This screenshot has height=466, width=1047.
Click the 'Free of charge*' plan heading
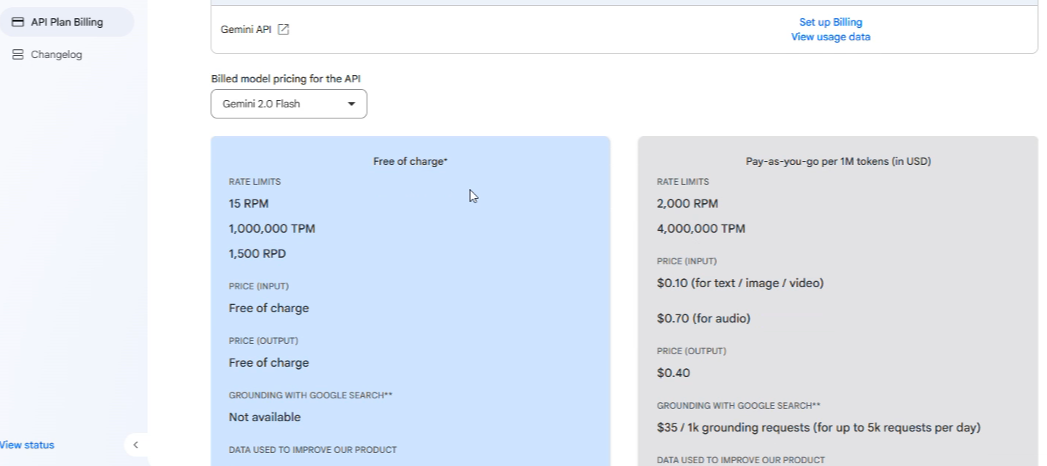411,162
